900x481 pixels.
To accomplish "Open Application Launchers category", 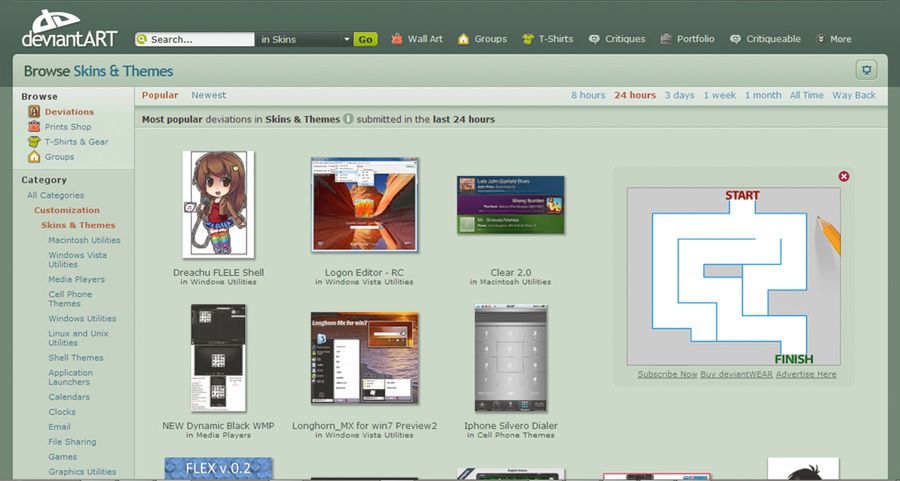I will click(70, 377).
